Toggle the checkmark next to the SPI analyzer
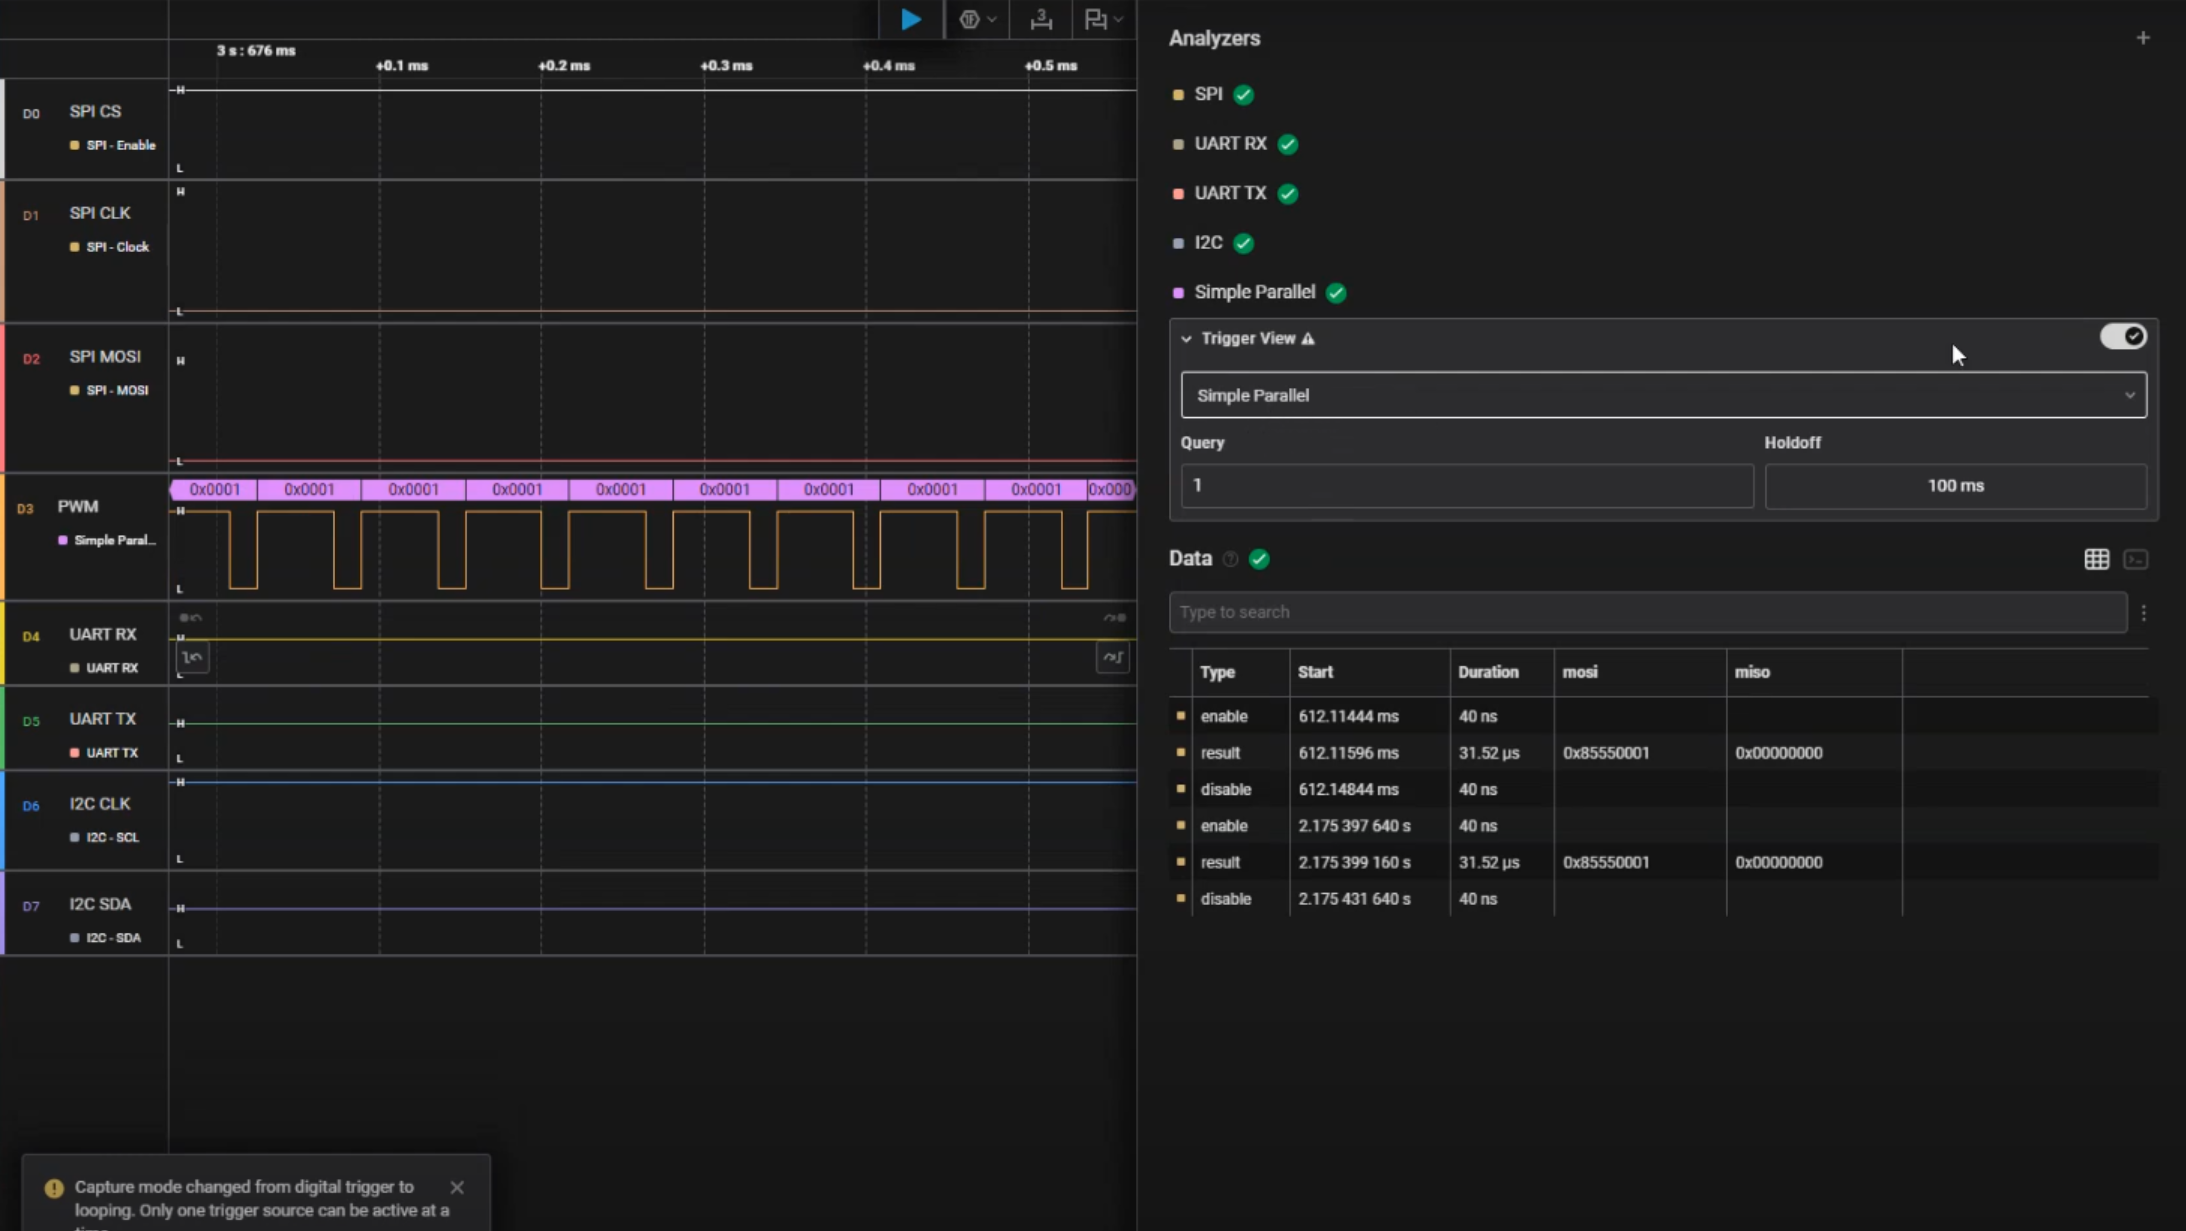The width and height of the screenshot is (2186, 1231). [x=1242, y=93]
